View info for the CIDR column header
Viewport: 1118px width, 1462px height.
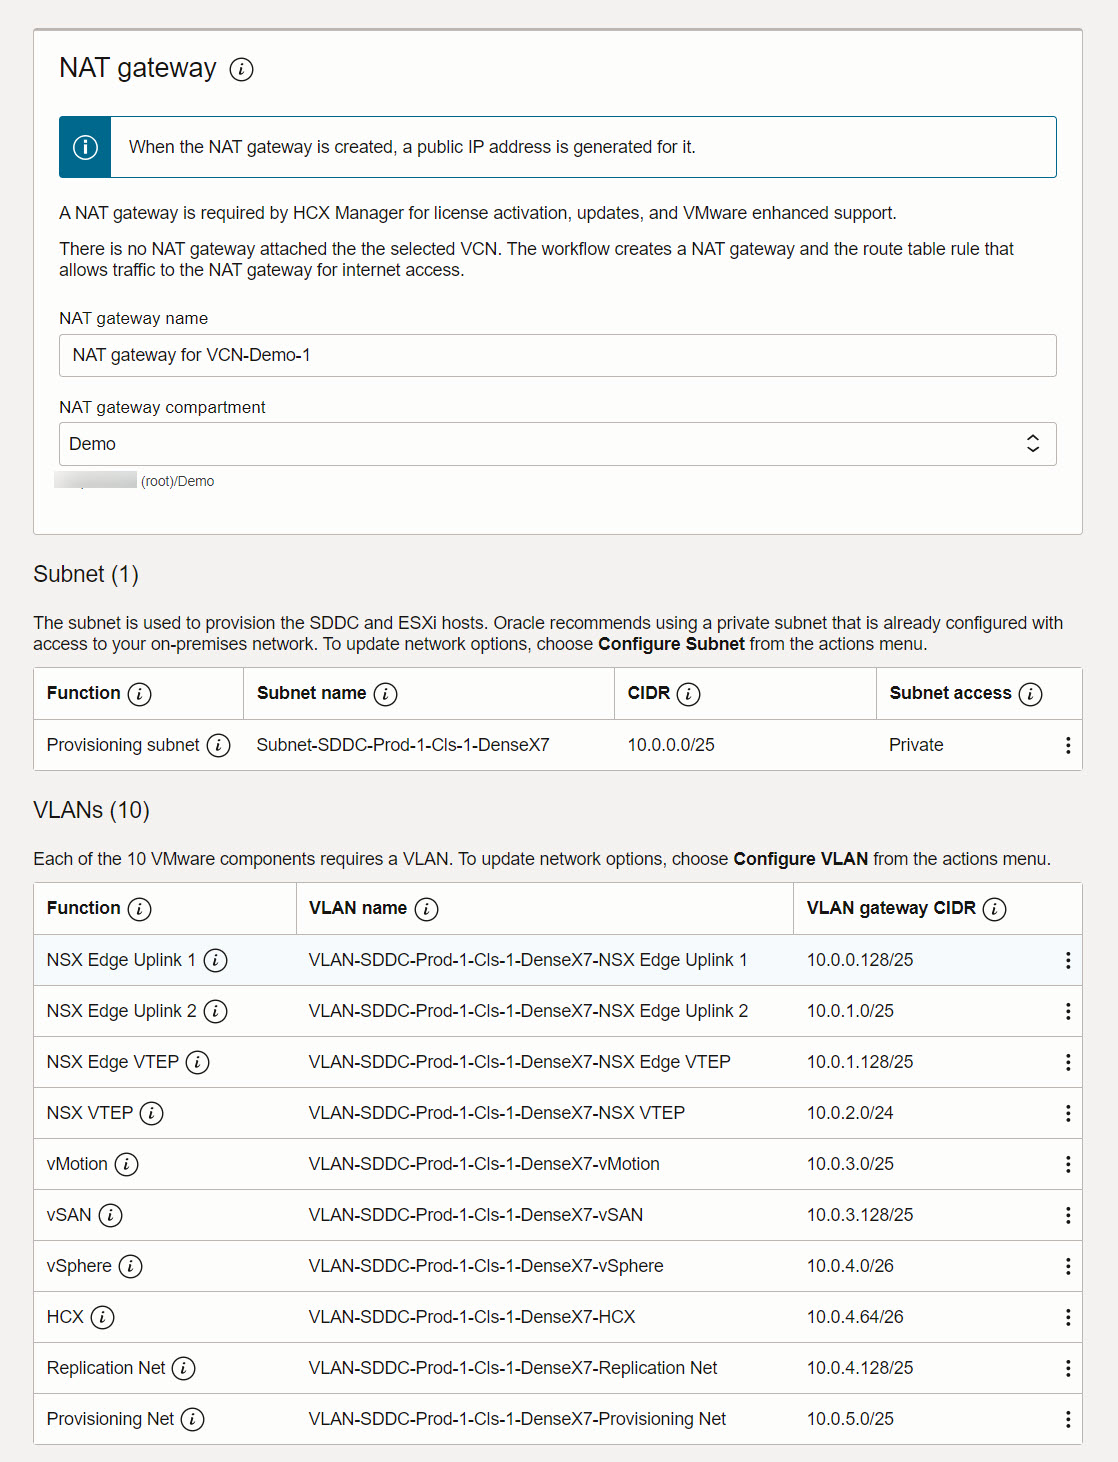(688, 693)
